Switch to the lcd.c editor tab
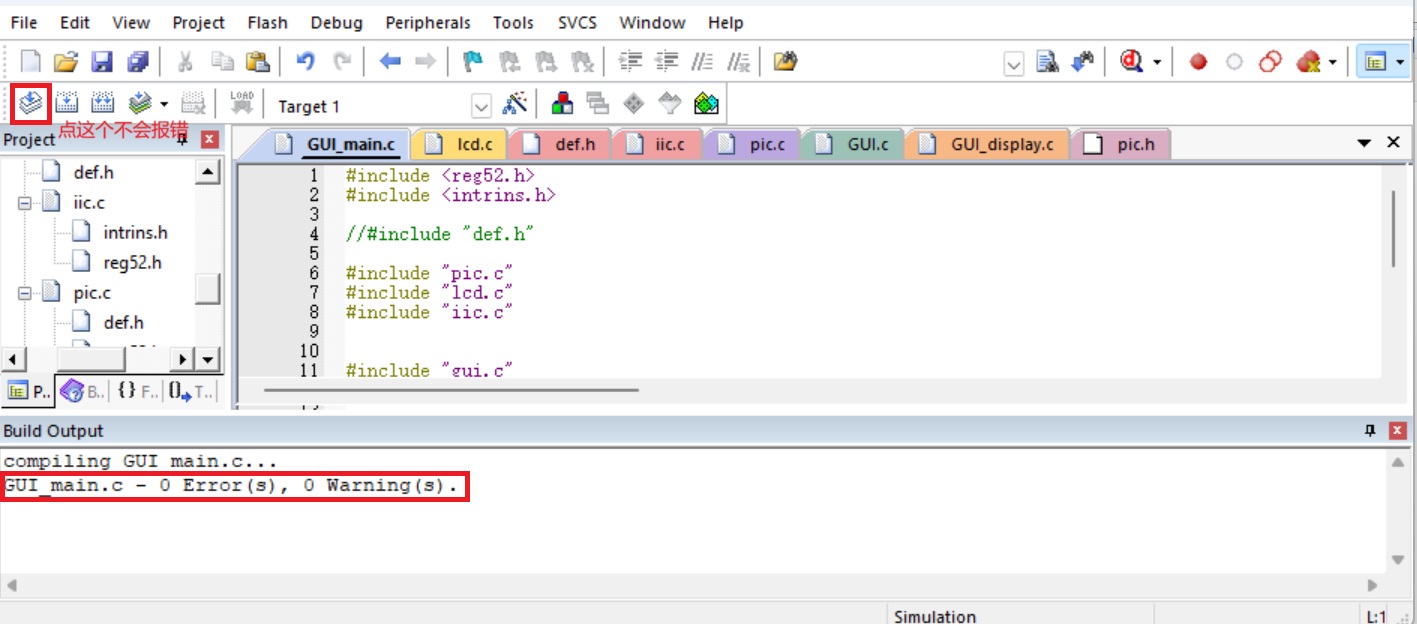The width and height of the screenshot is (1417, 624). pos(459,144)
